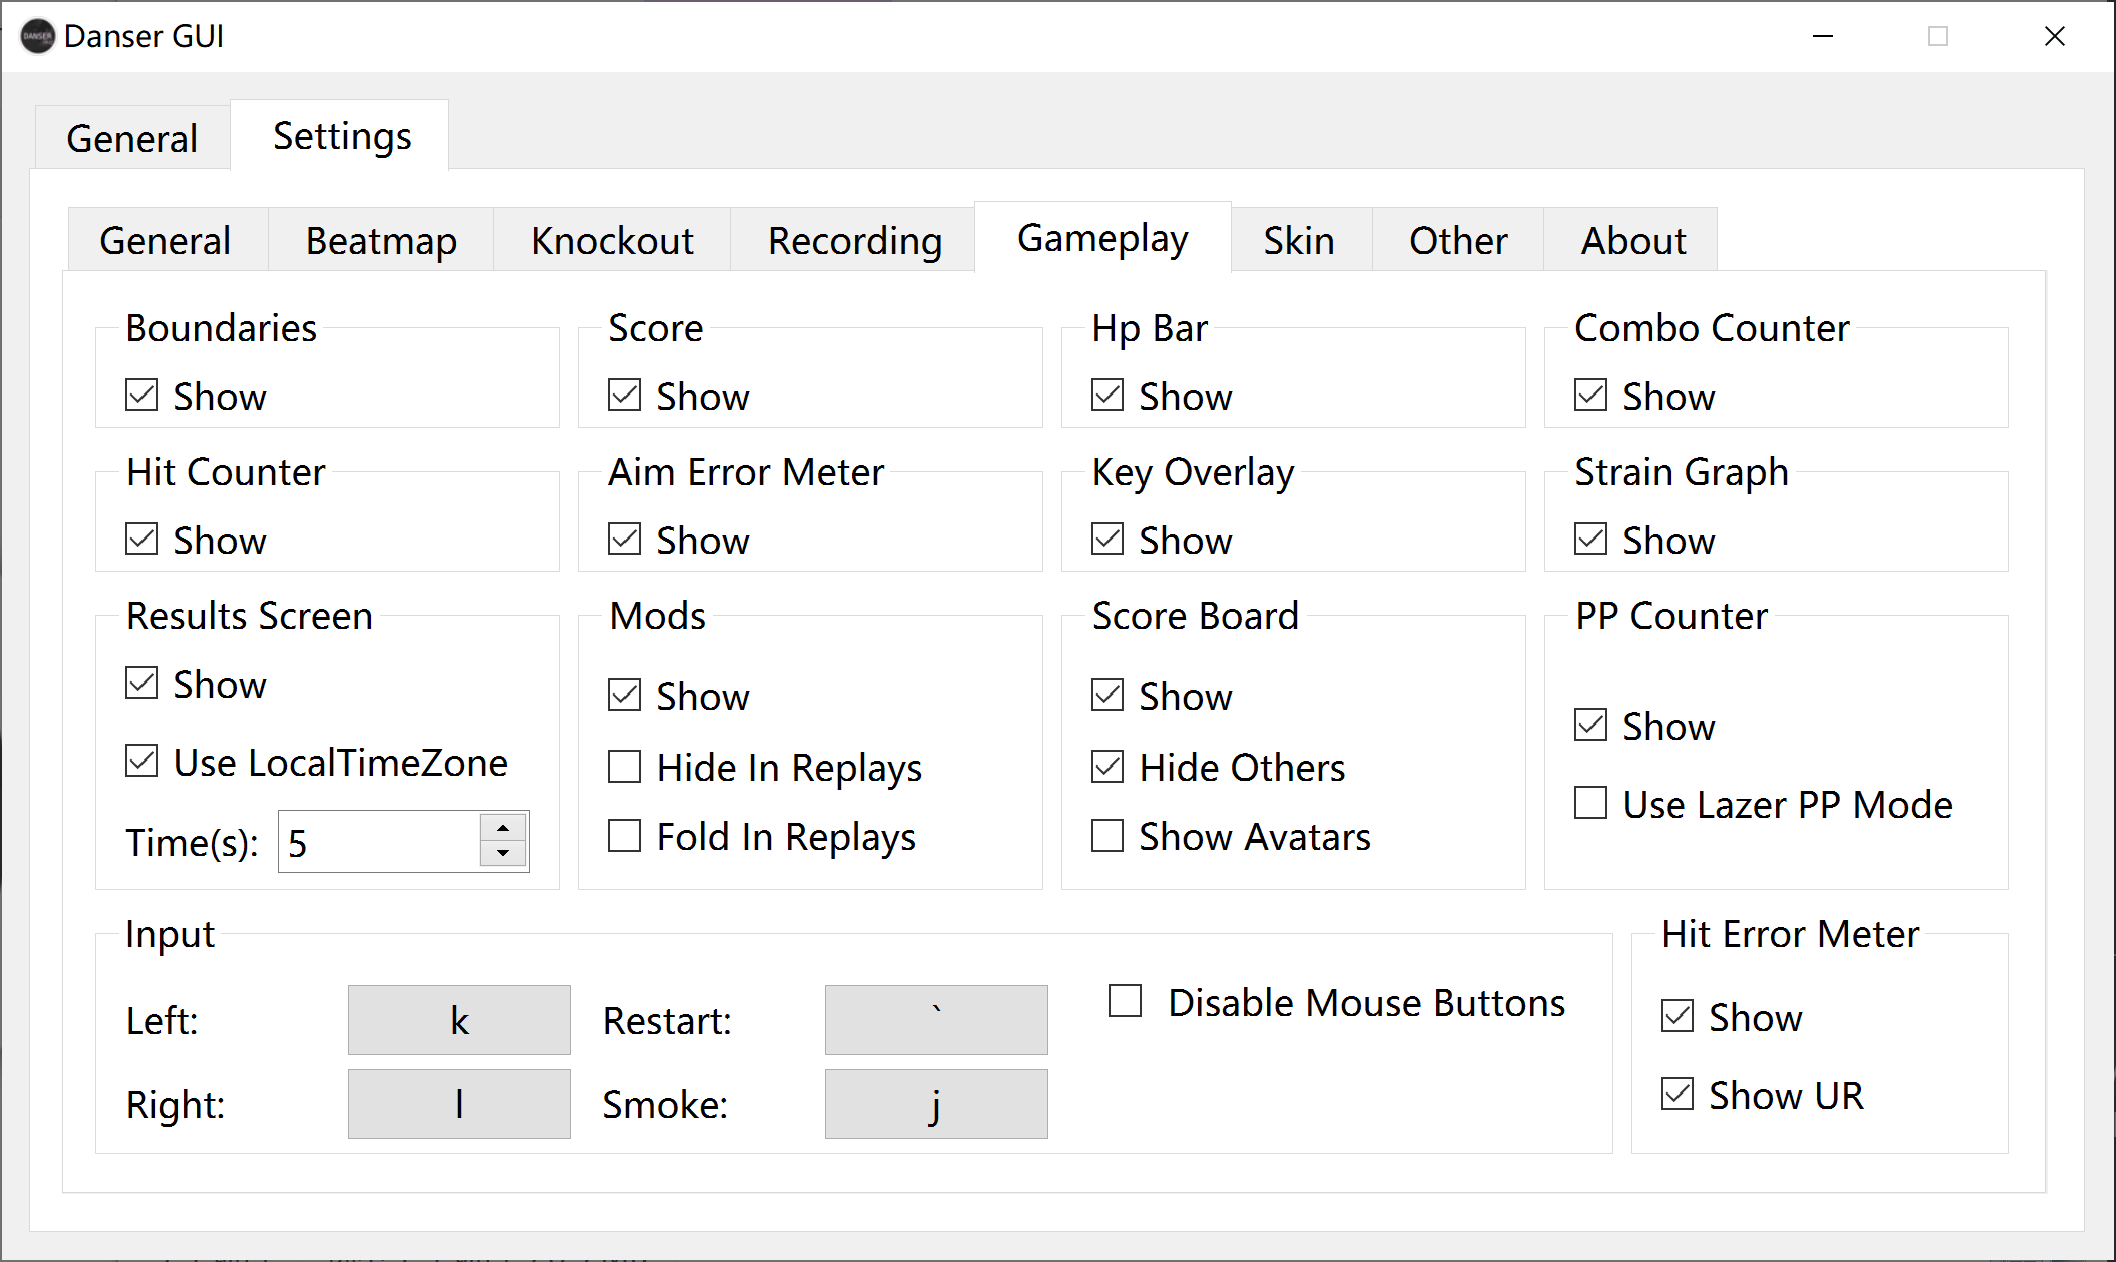Image resolution: width=2116 pixels, height=1262 pixels.
Task: Enable Use Lazer PP Mode
Action: pos(1591,803)
